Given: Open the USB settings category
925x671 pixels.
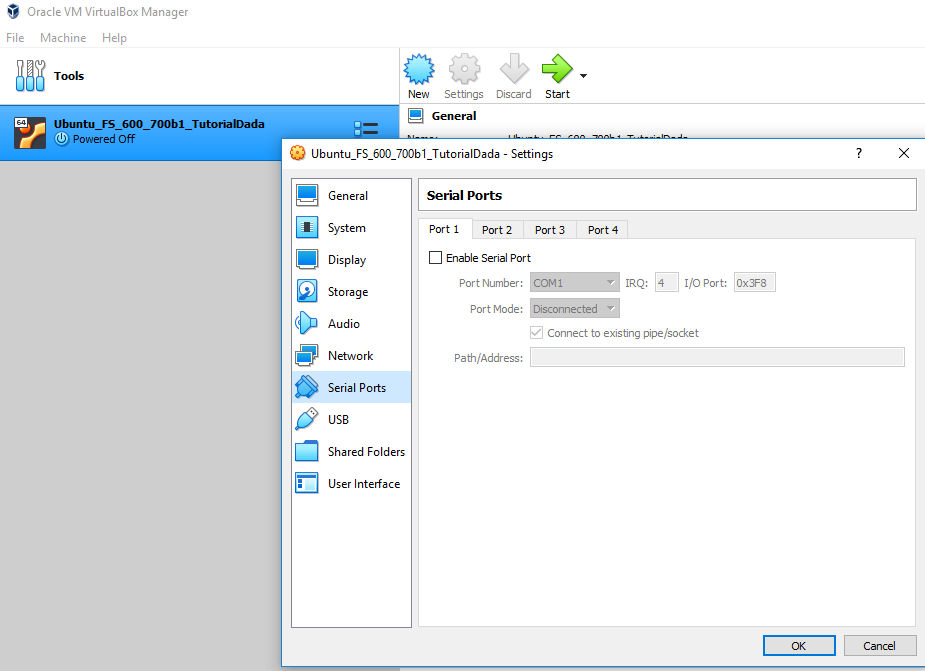Looking at the screenshot, I should [x=338, y=420].
